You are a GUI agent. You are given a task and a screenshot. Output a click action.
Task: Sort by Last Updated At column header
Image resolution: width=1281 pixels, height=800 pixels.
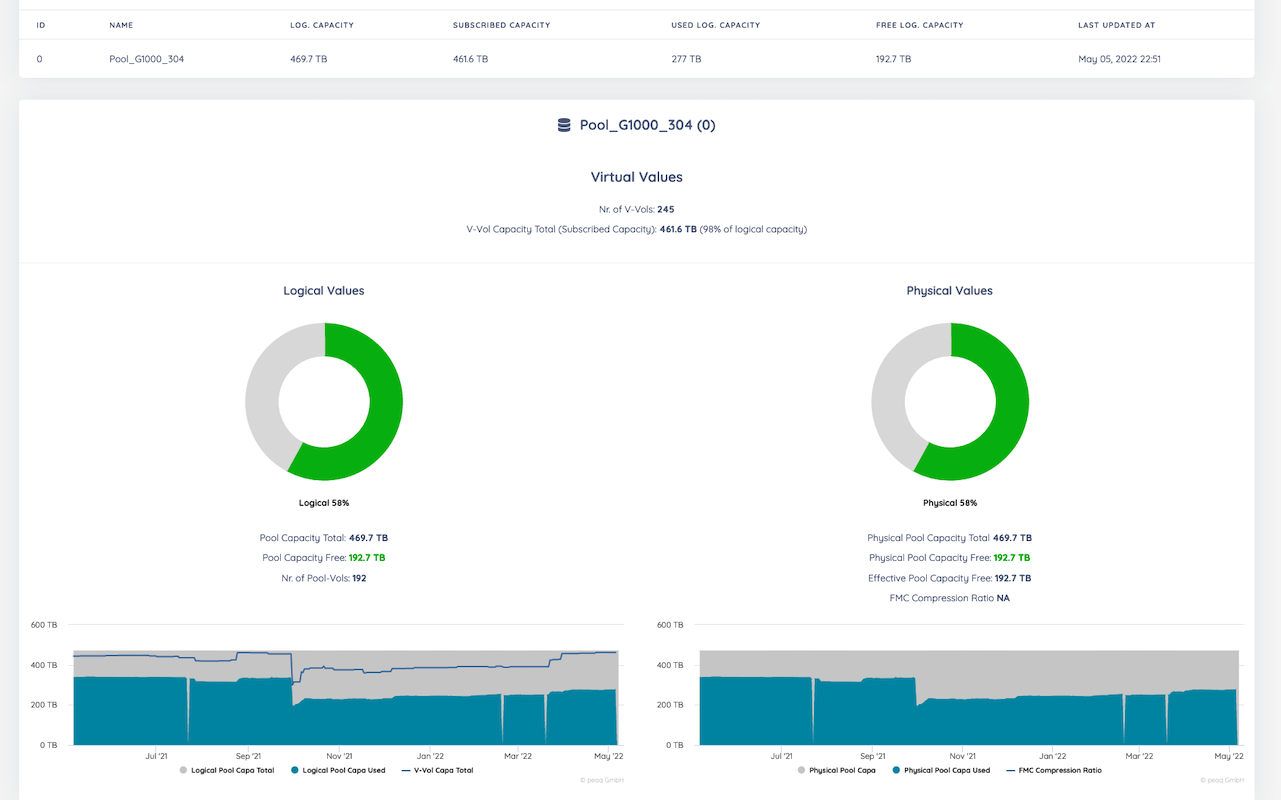1116,25
